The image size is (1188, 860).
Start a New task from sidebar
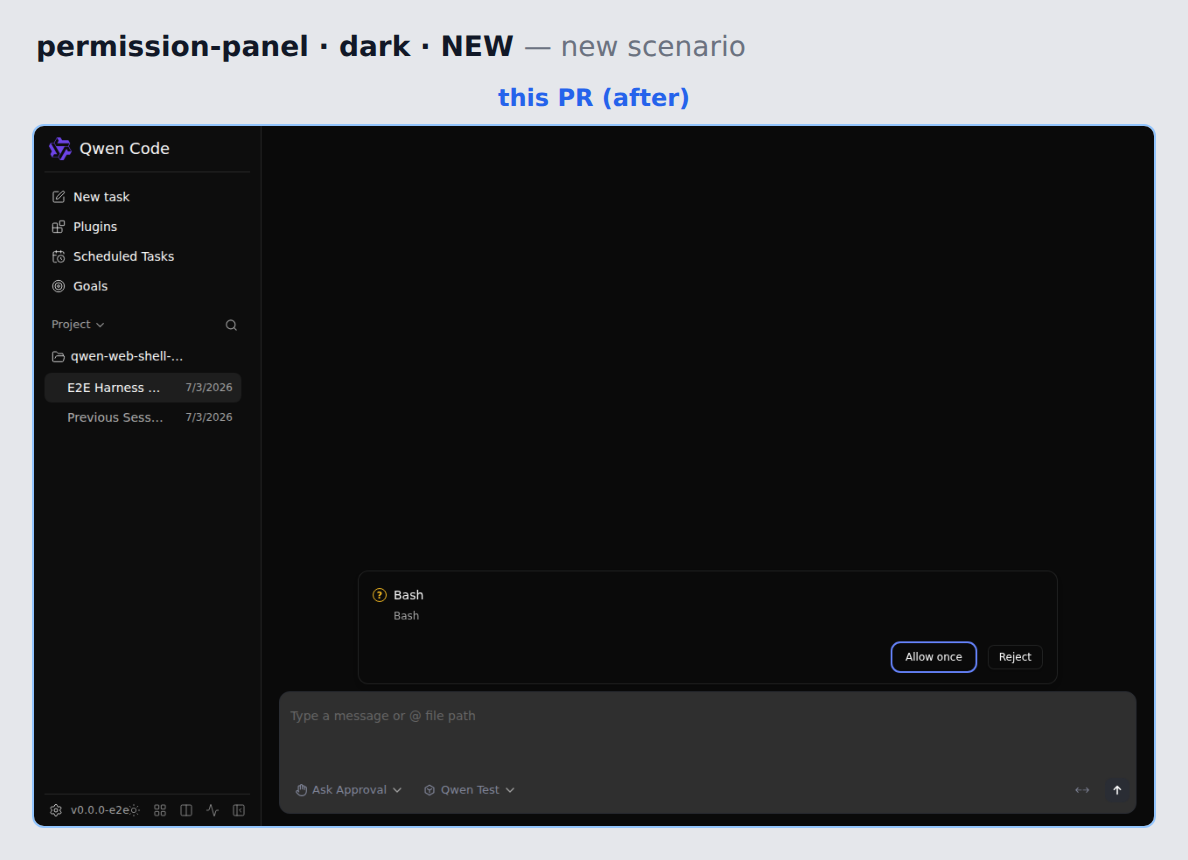click(x=90, y=197)
